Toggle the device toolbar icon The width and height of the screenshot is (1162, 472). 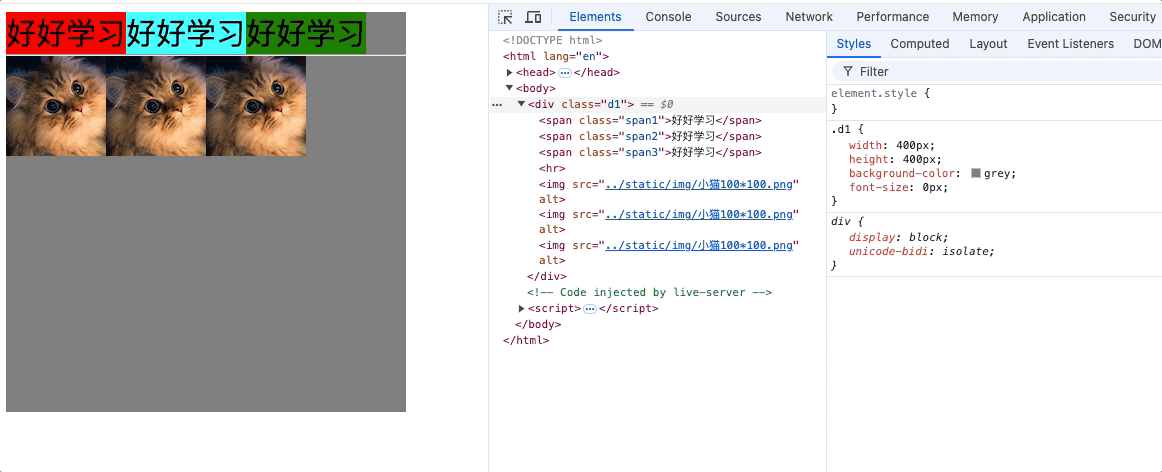[533, 17]
